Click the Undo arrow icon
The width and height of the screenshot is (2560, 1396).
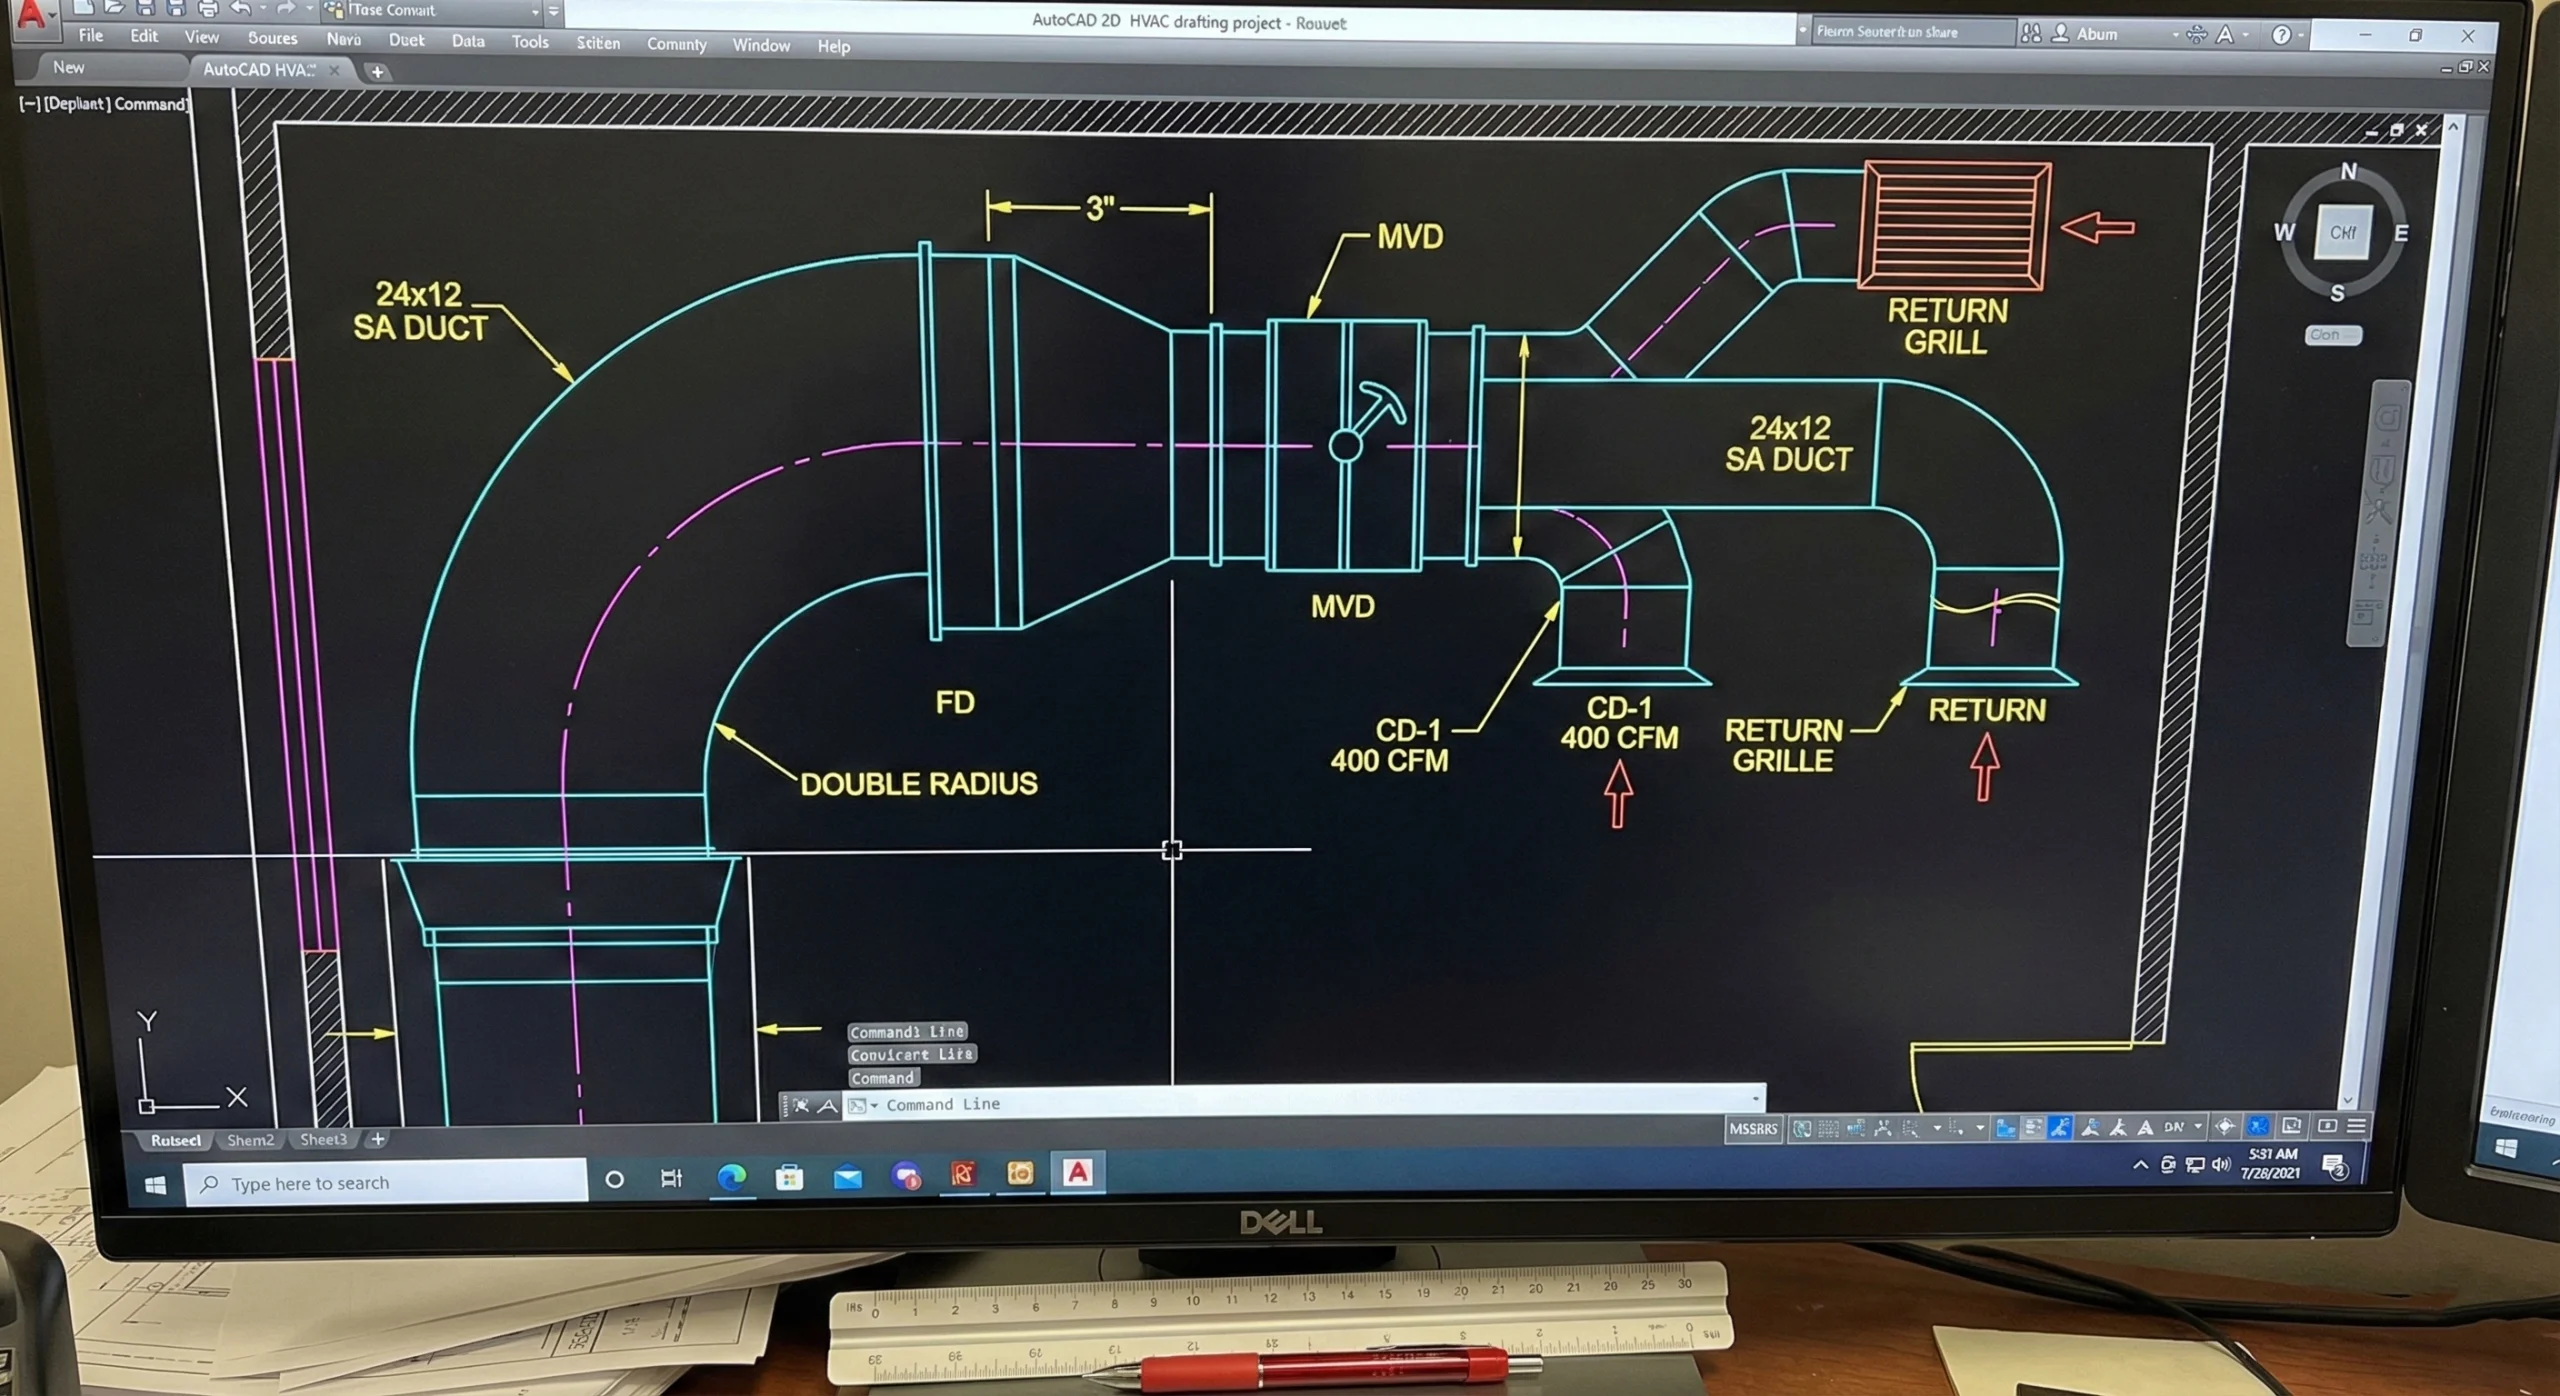(240, 9)
